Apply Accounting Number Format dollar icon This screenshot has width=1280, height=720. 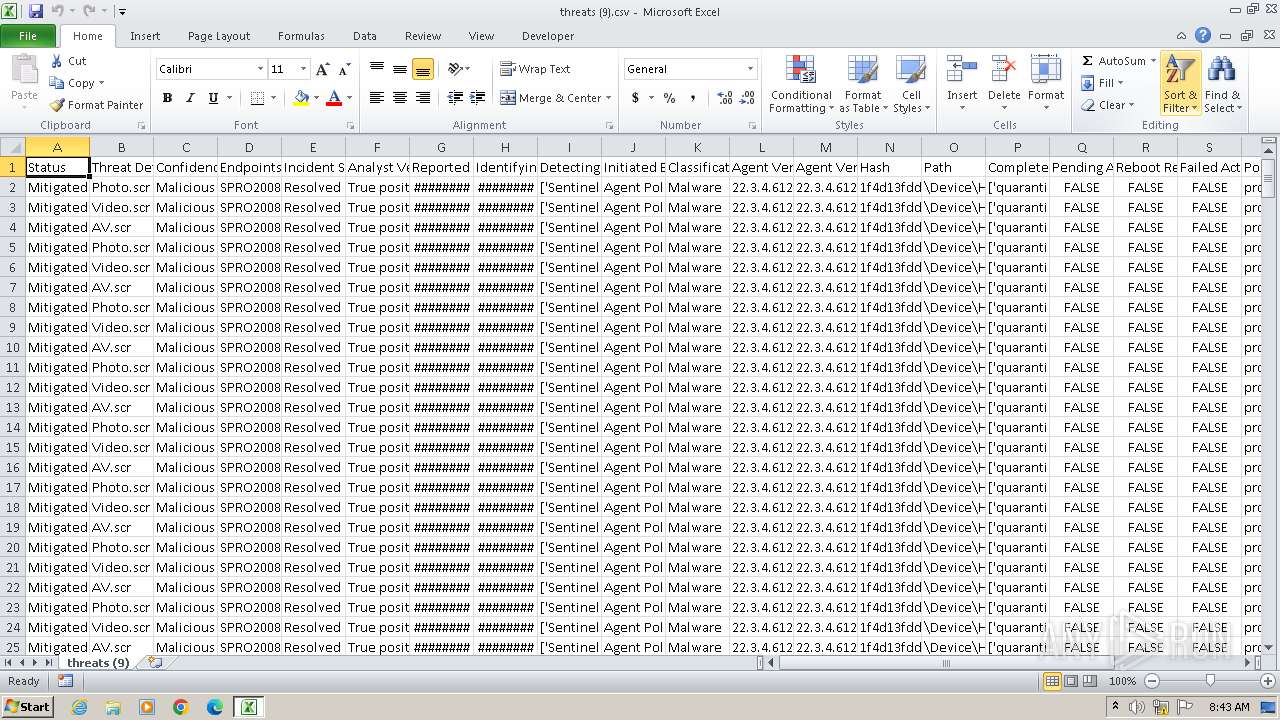635,98
